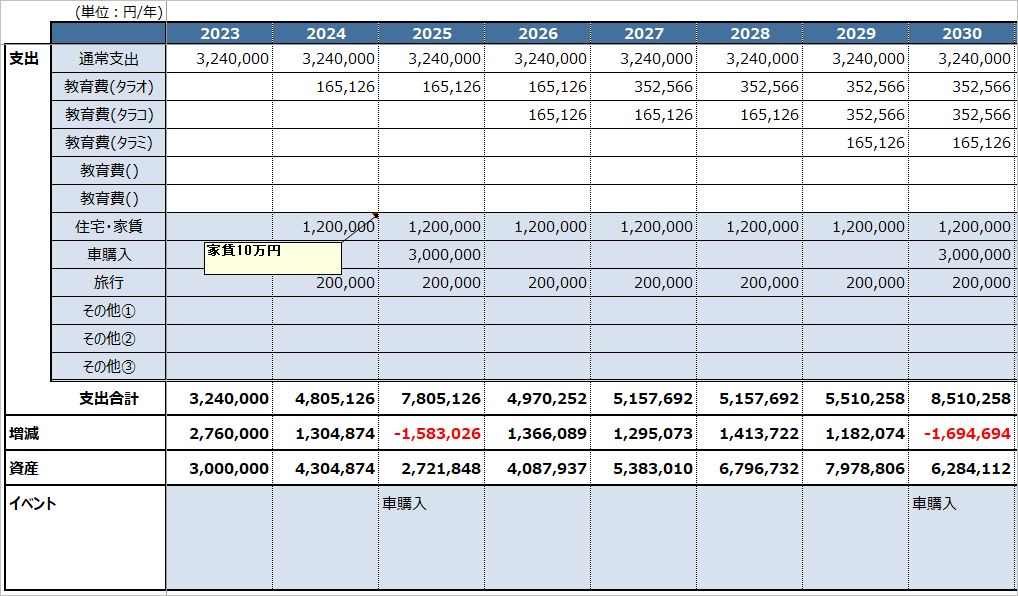Screen dimensions: 1018x596
Task: Click the 支出合計 total for 2028
Action: [750, 398]
